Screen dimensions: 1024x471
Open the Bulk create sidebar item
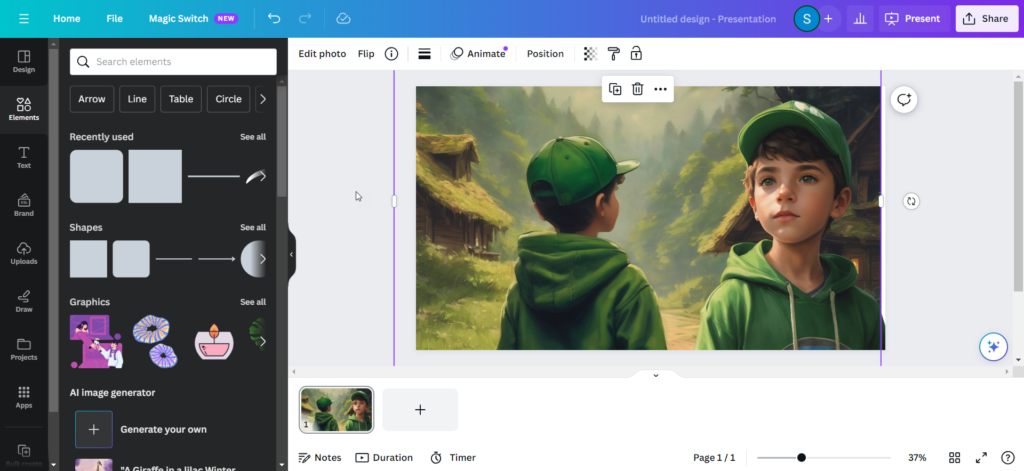click(x=24, y=455)
